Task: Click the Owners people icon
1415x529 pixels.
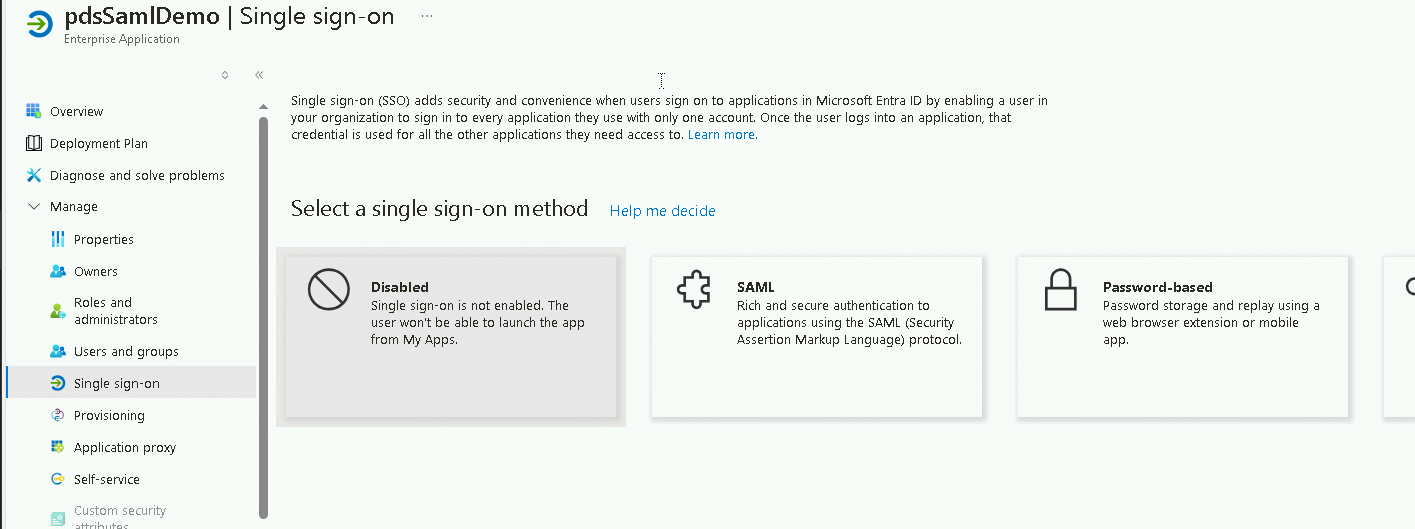Action: click(58, 271)
